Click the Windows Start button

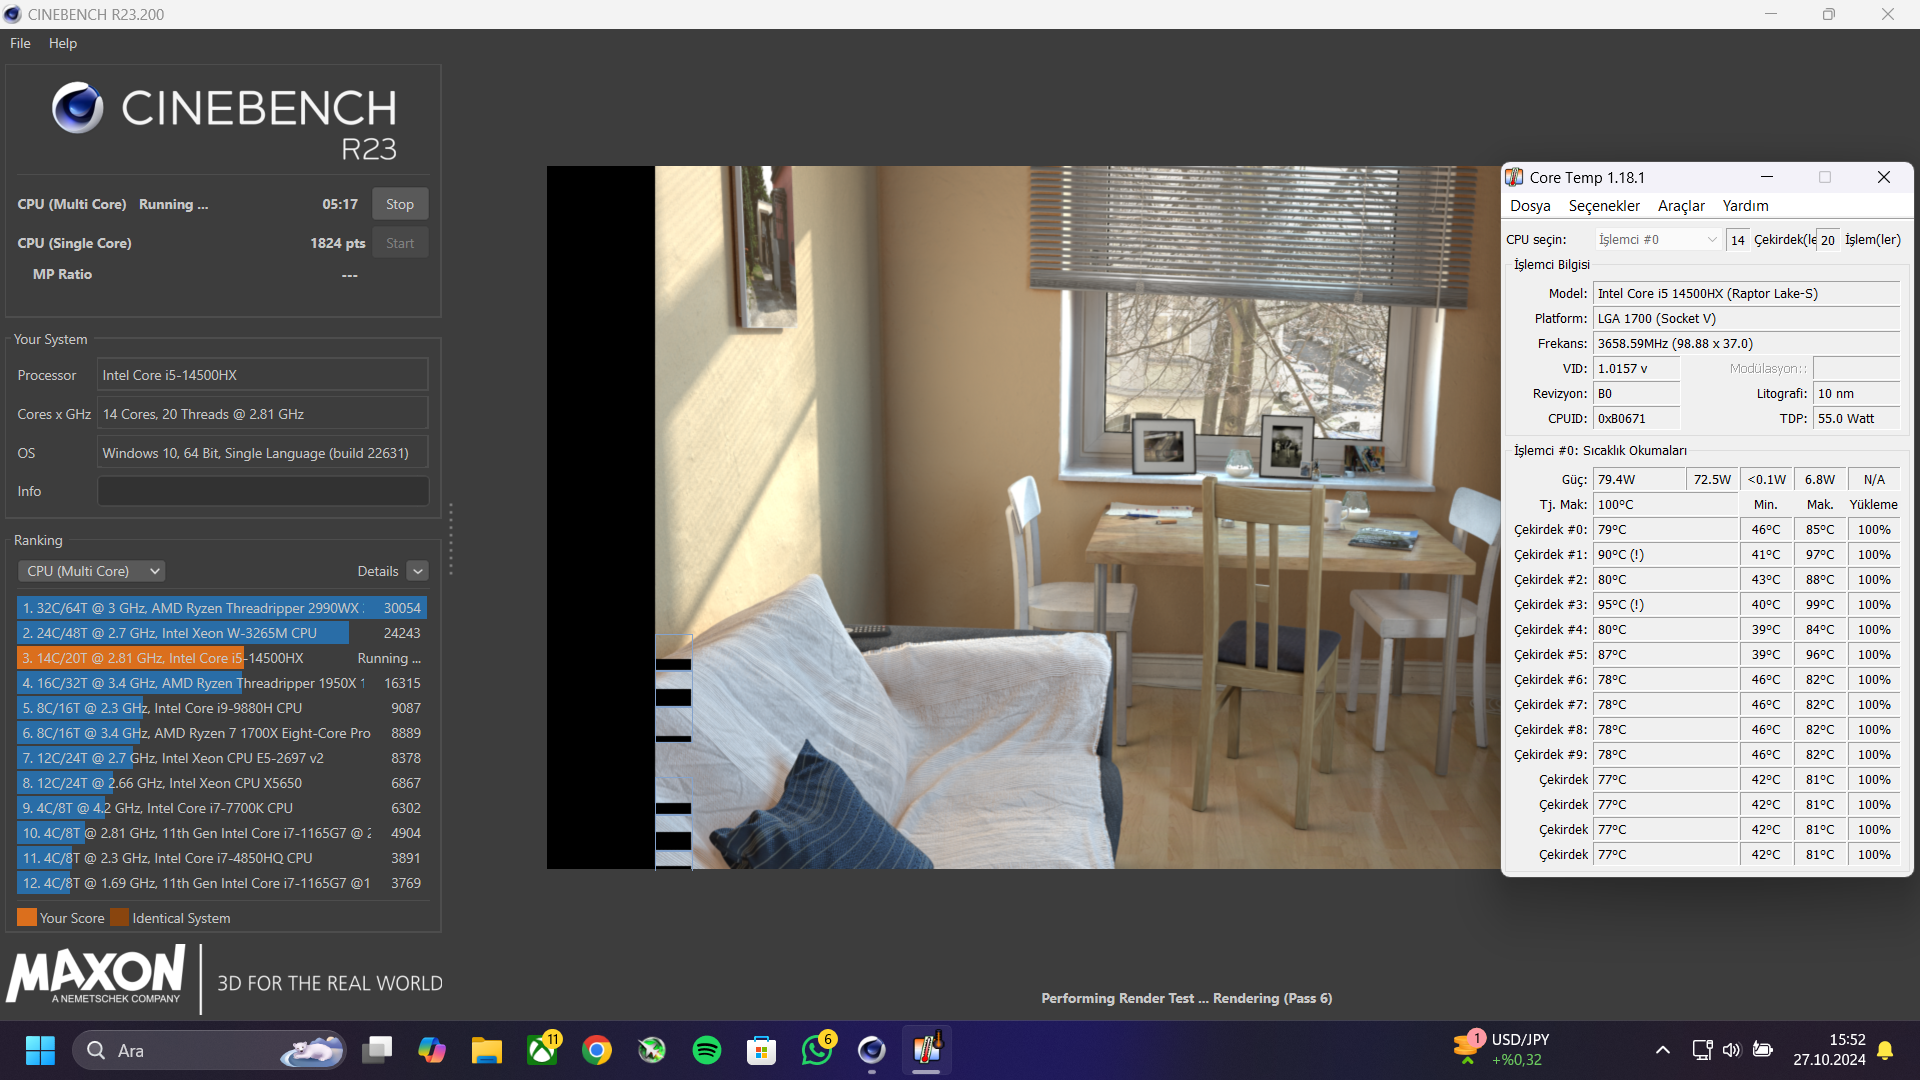[x=40, y=1050]
